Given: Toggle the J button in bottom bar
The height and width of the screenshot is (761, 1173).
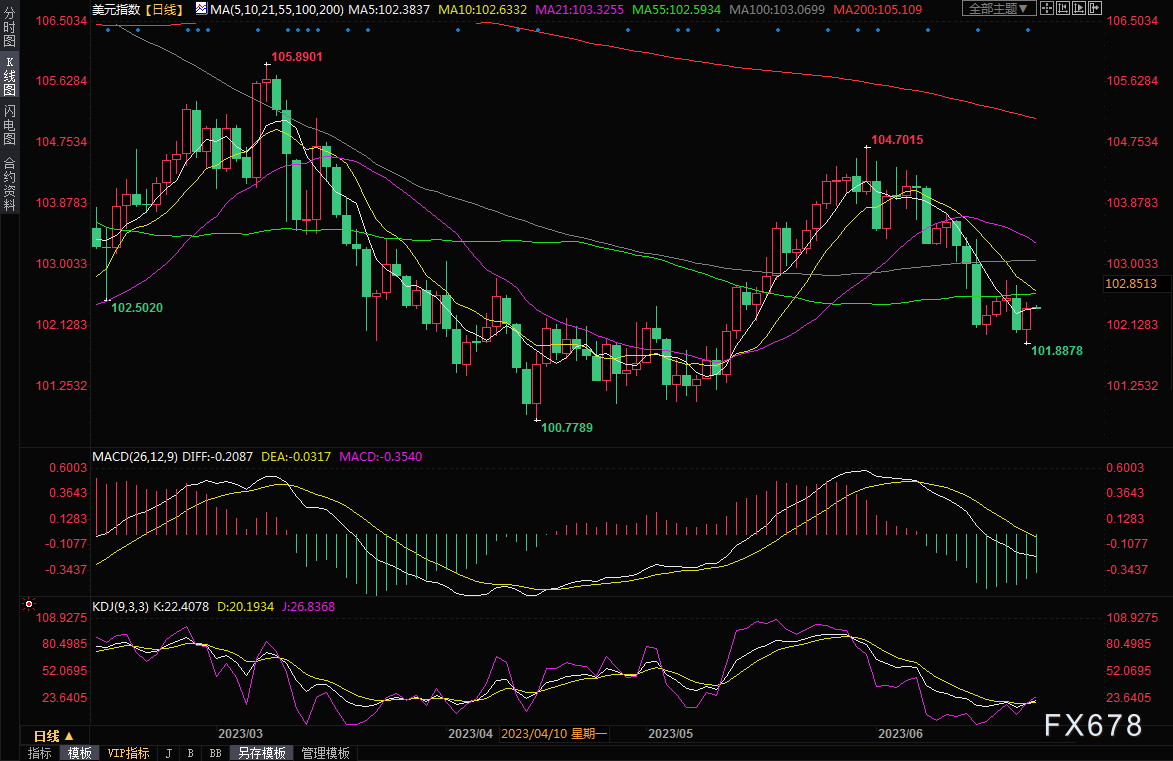Looking at the screenshot, I should [168, 753].
